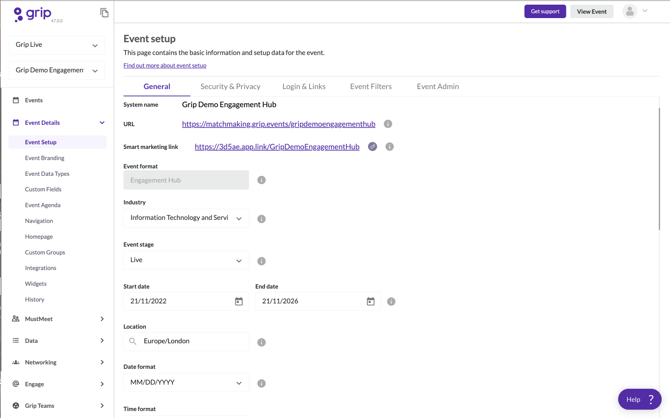Screen dimensions: 670x418
Task: Open the End date calendar picker
Action: [370, 301]
